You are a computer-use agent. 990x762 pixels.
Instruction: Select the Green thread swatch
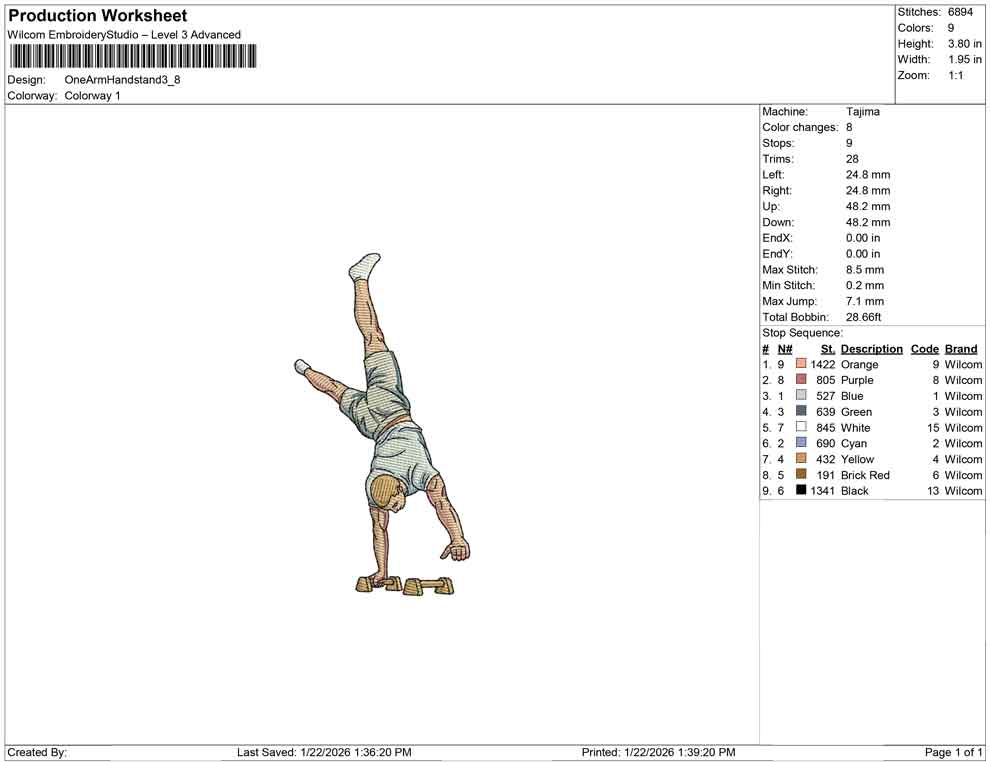click(799, 411)
